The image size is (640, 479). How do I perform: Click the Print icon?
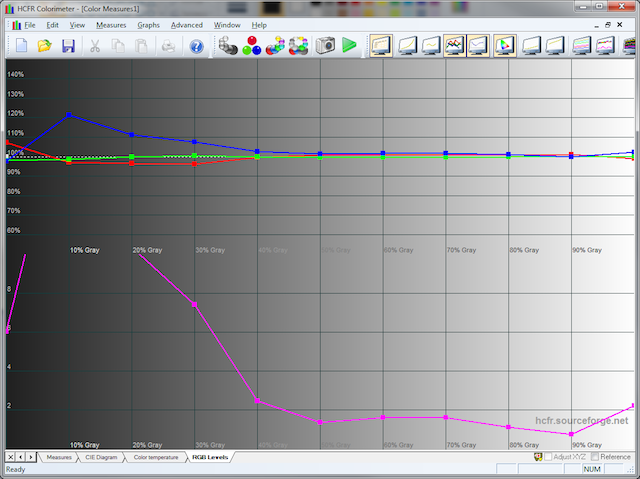tap(168, 45)
